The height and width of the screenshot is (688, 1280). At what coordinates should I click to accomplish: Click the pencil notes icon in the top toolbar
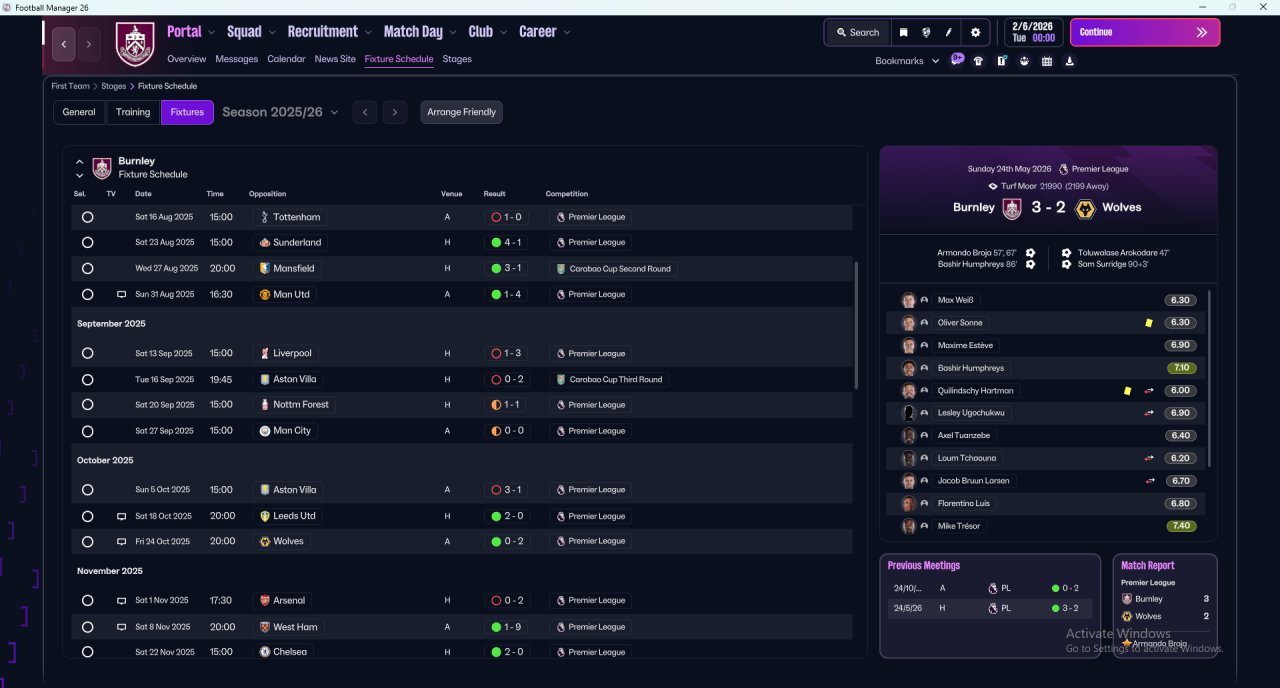click(949, 32)
